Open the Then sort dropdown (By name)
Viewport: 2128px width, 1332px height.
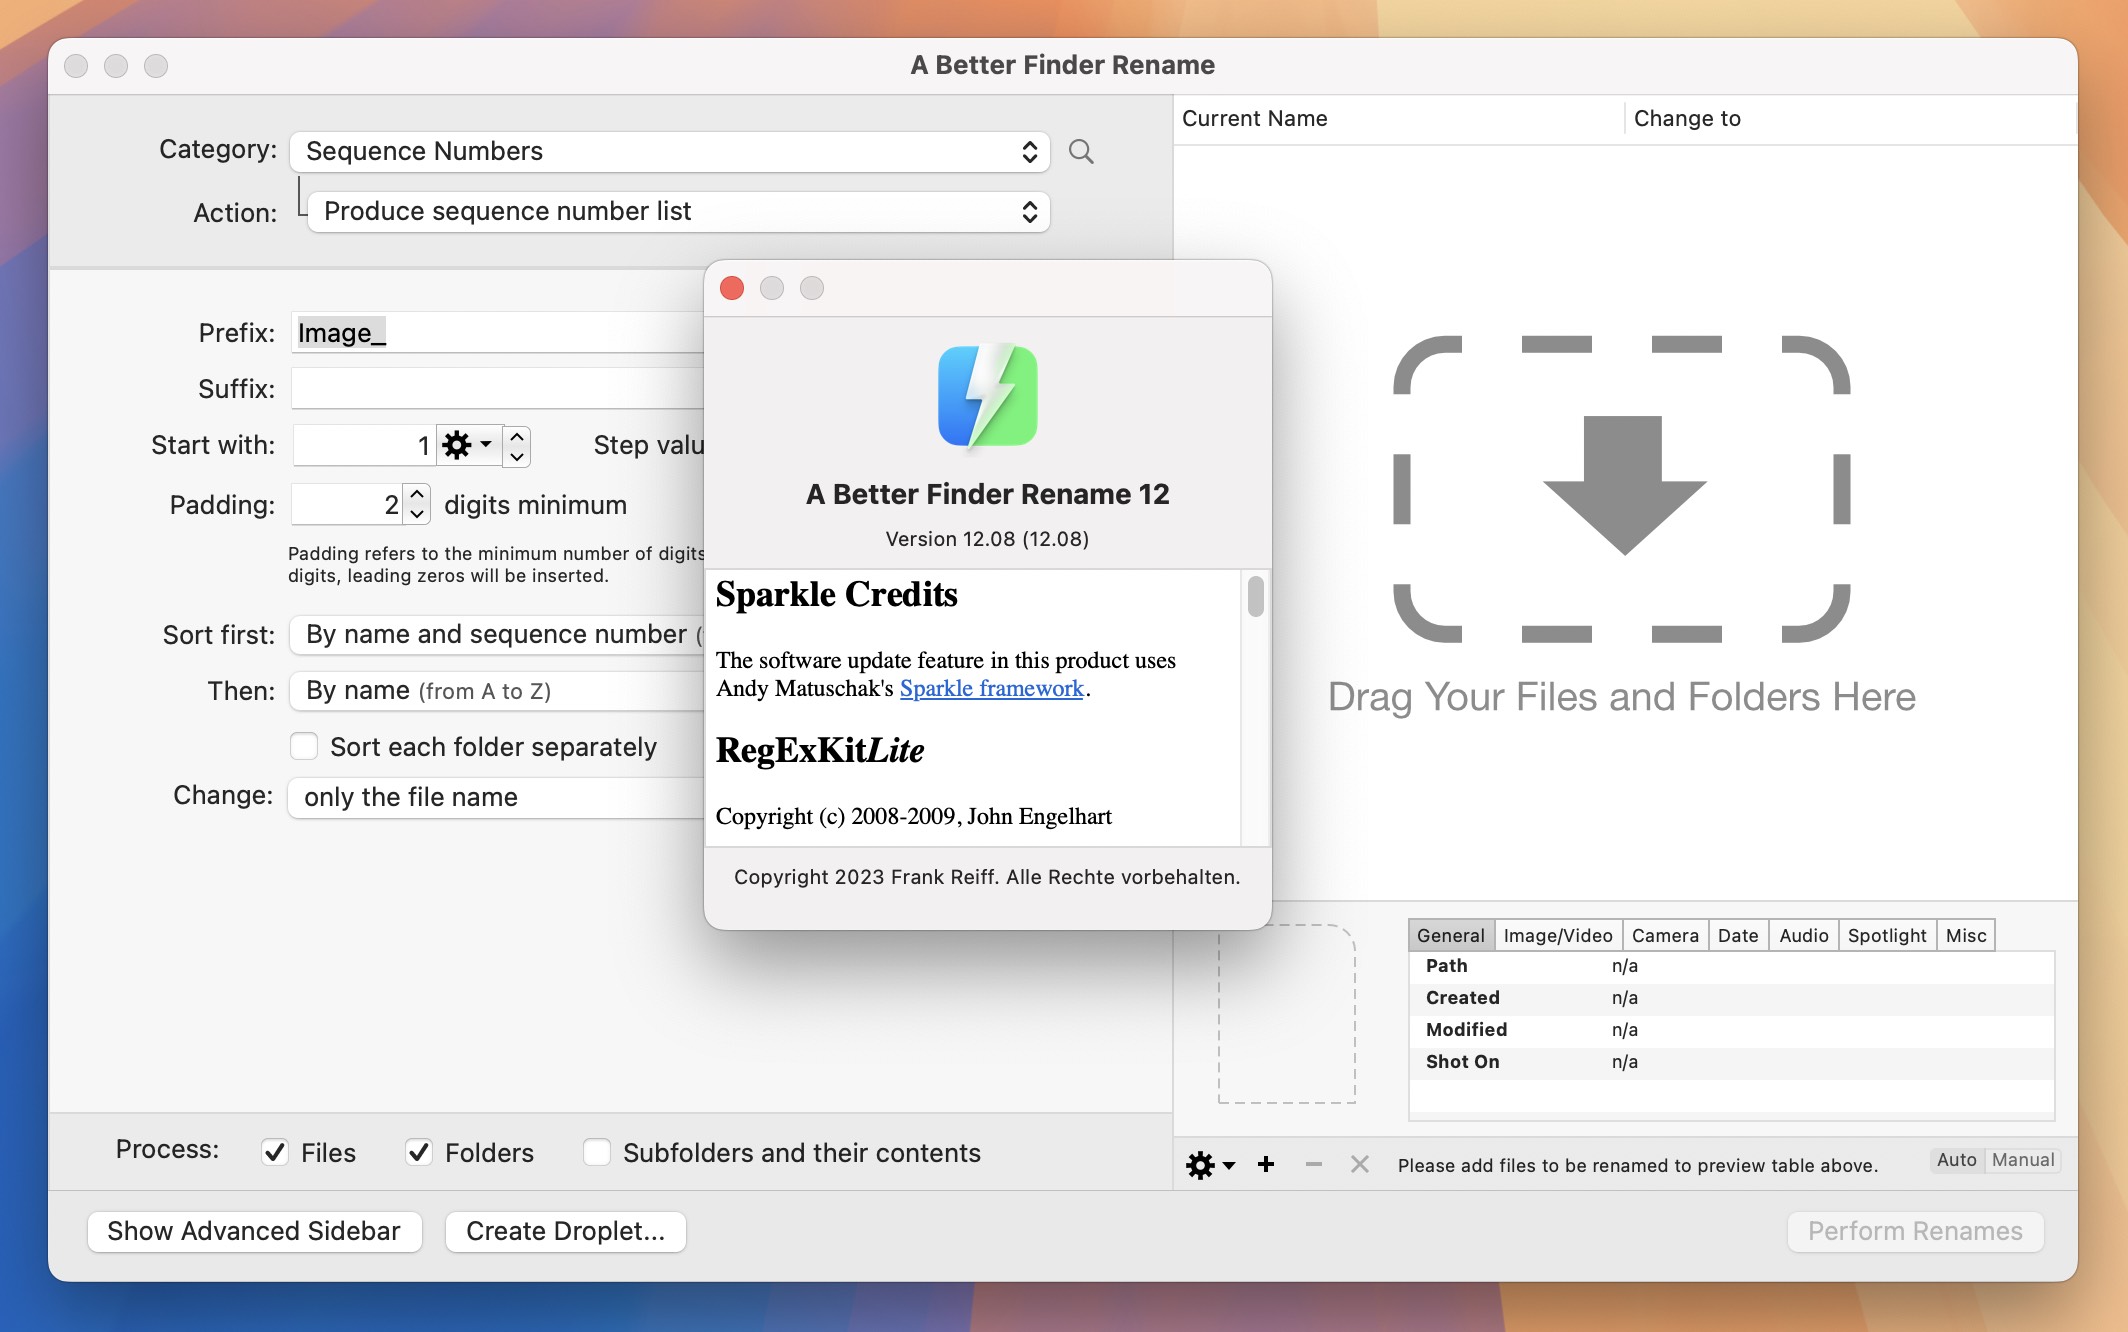[x=497, y=691]
